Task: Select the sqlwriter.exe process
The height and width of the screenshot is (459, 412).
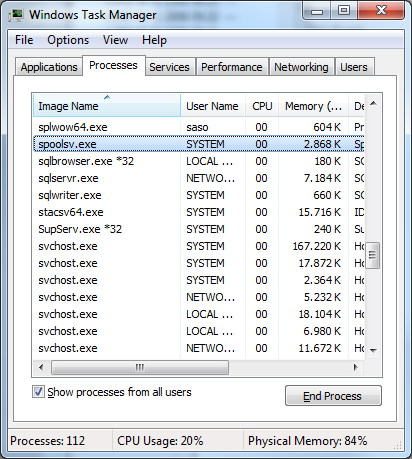Action: tap(199, 195)
